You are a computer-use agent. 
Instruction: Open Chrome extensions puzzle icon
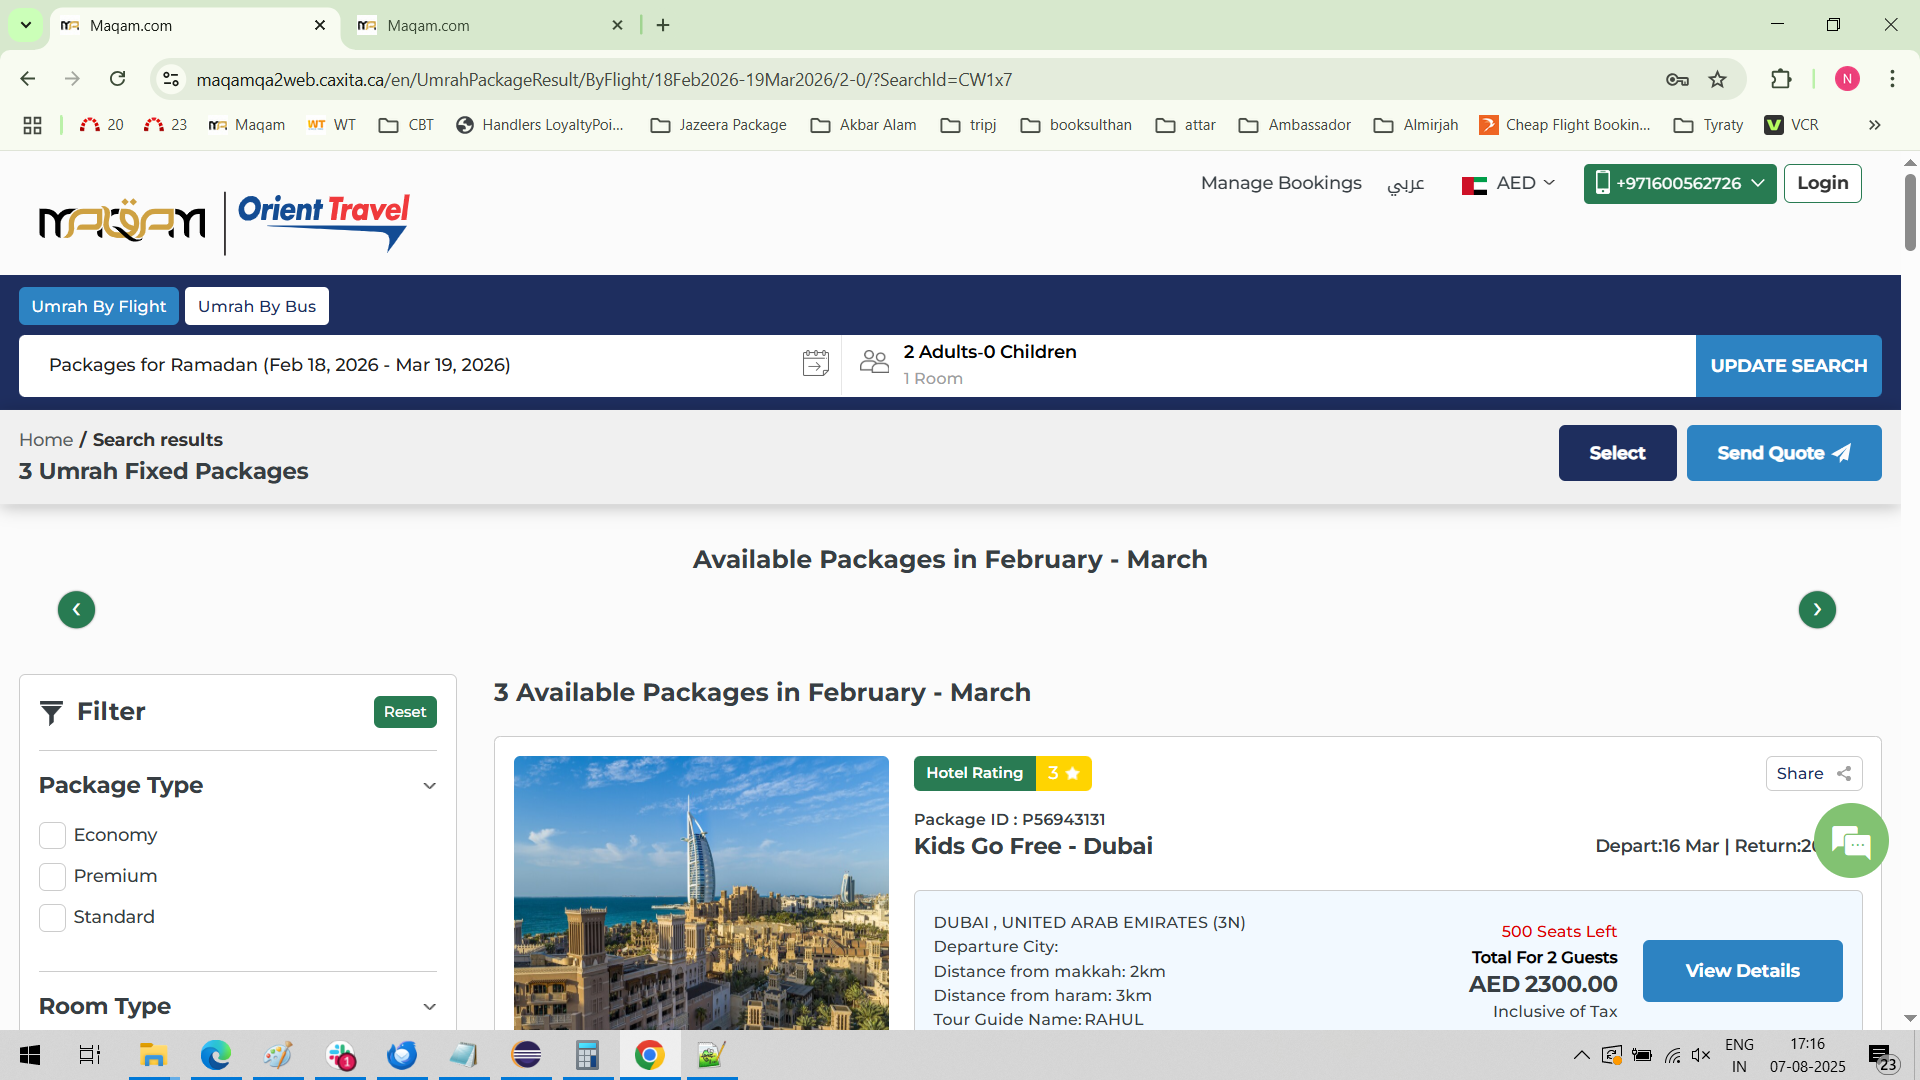point(1781,79)
